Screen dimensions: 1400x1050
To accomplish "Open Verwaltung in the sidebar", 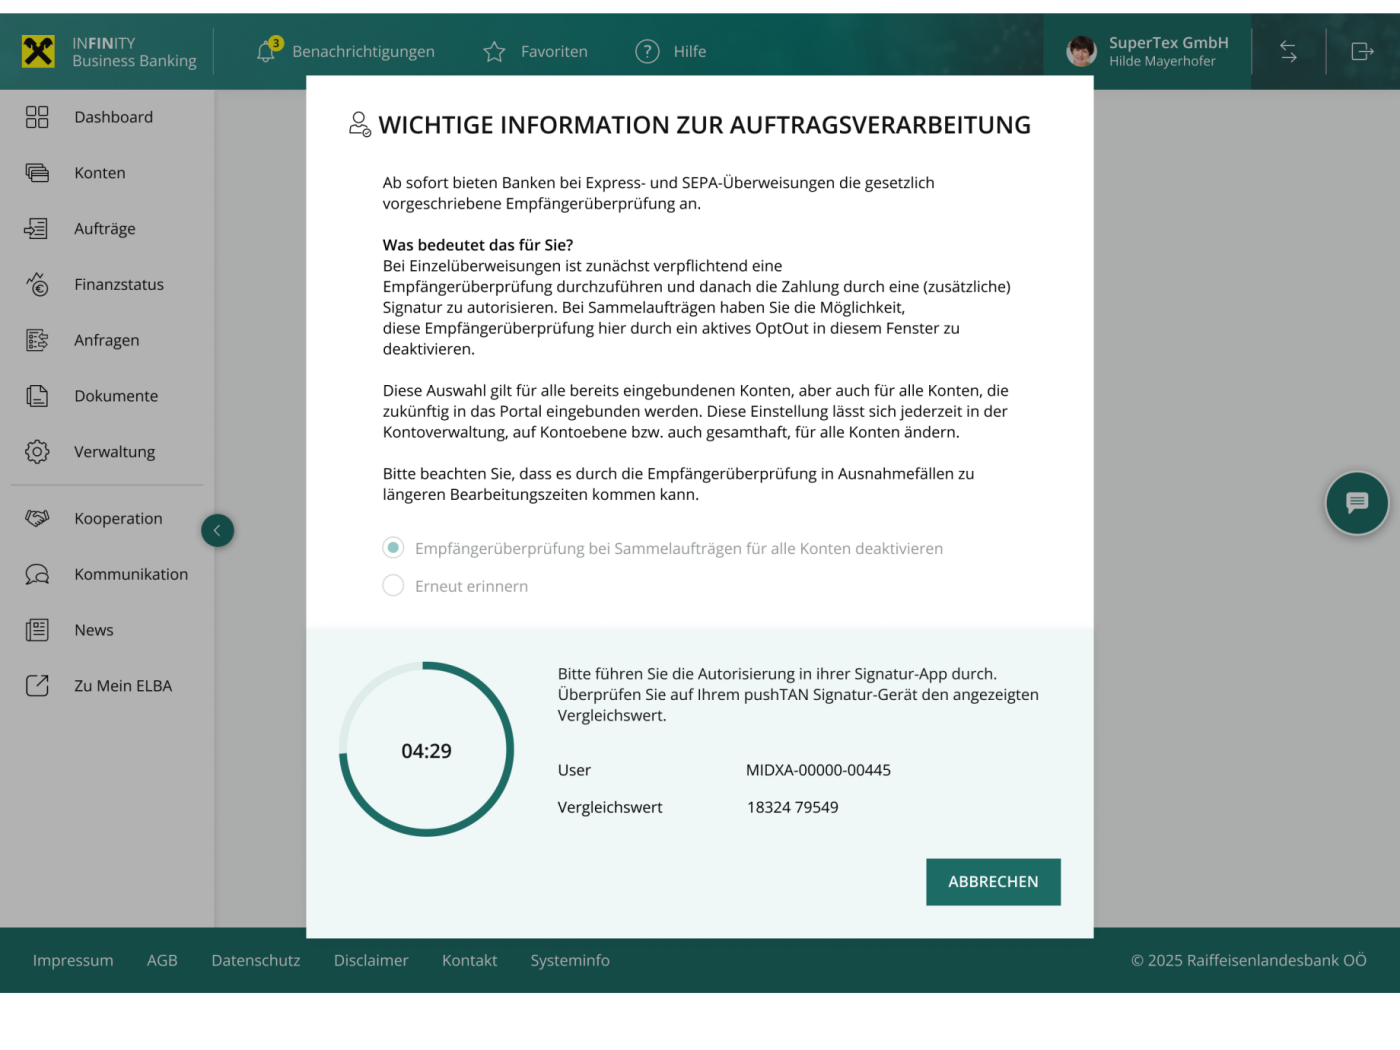I will (x=114, y=452).
